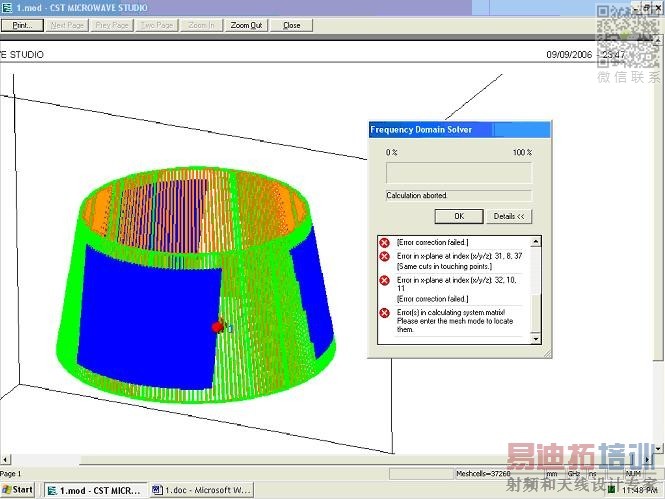Screen dimensions: 665x499
Task: Click the taskbar clock showing 11:48 PM
Action: (x=640, y=490)
